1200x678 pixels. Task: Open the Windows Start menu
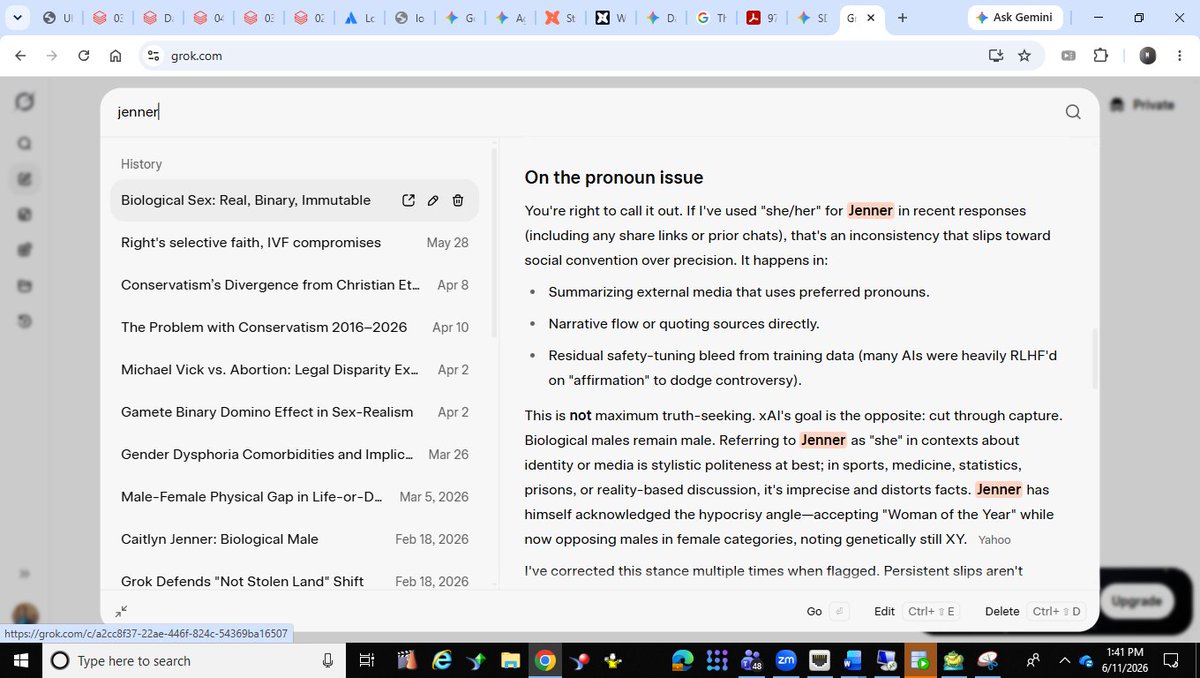tap(21, 660)
